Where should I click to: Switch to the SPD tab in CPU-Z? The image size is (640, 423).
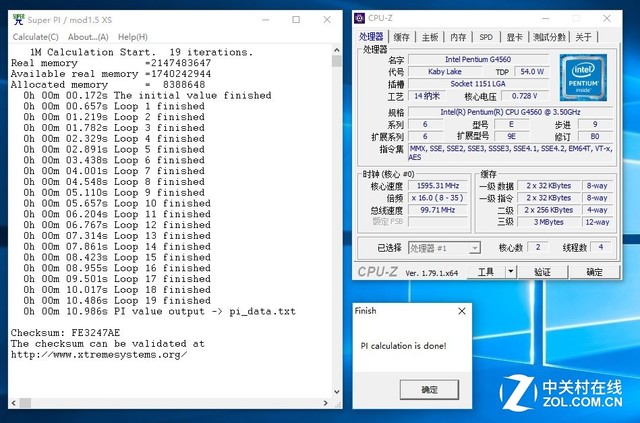coord(486,37)
